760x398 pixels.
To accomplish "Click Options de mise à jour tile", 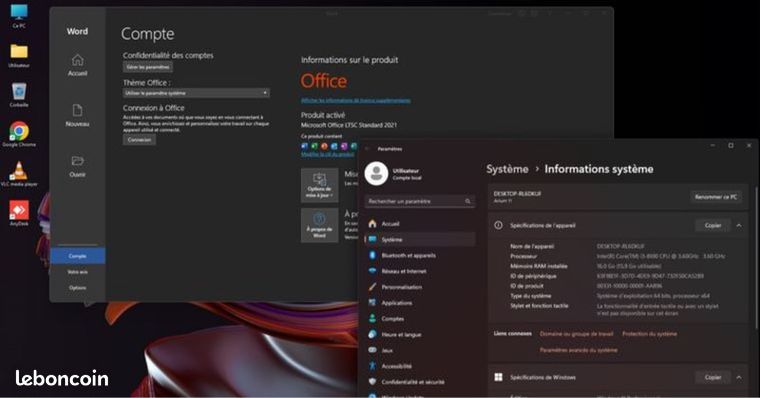I will tap(319, 185).
